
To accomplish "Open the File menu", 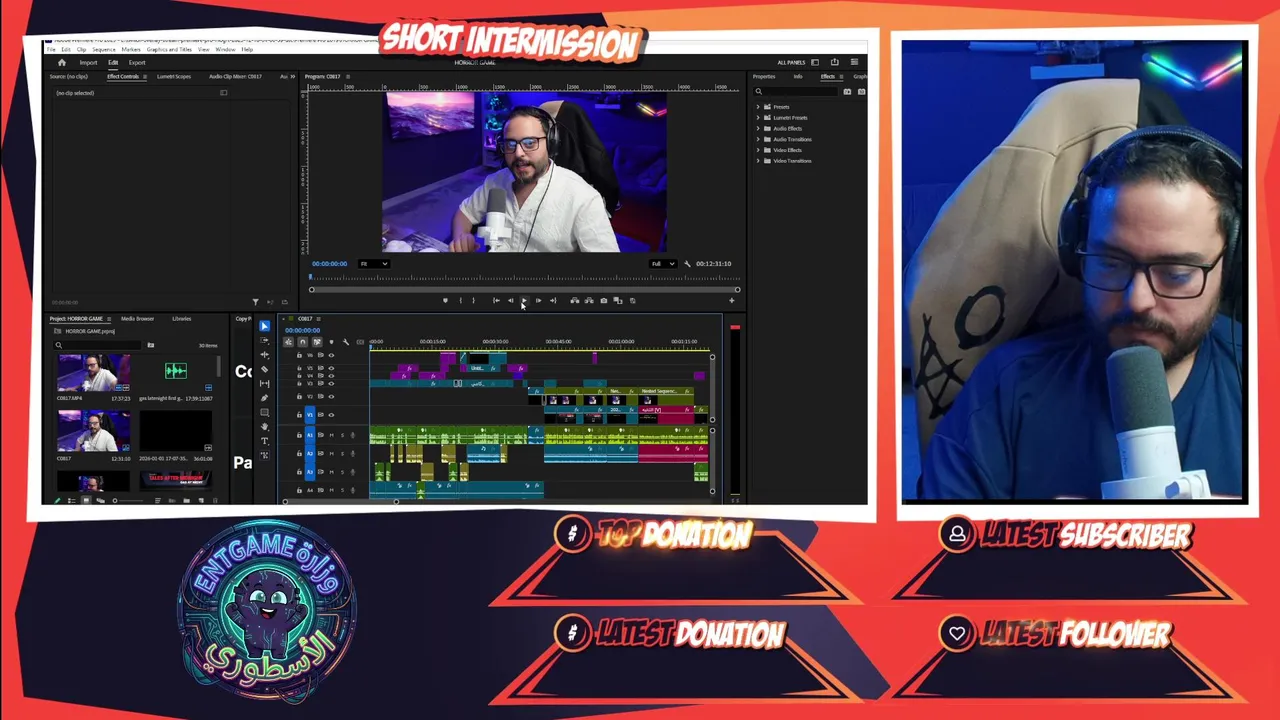I will 50,49.
